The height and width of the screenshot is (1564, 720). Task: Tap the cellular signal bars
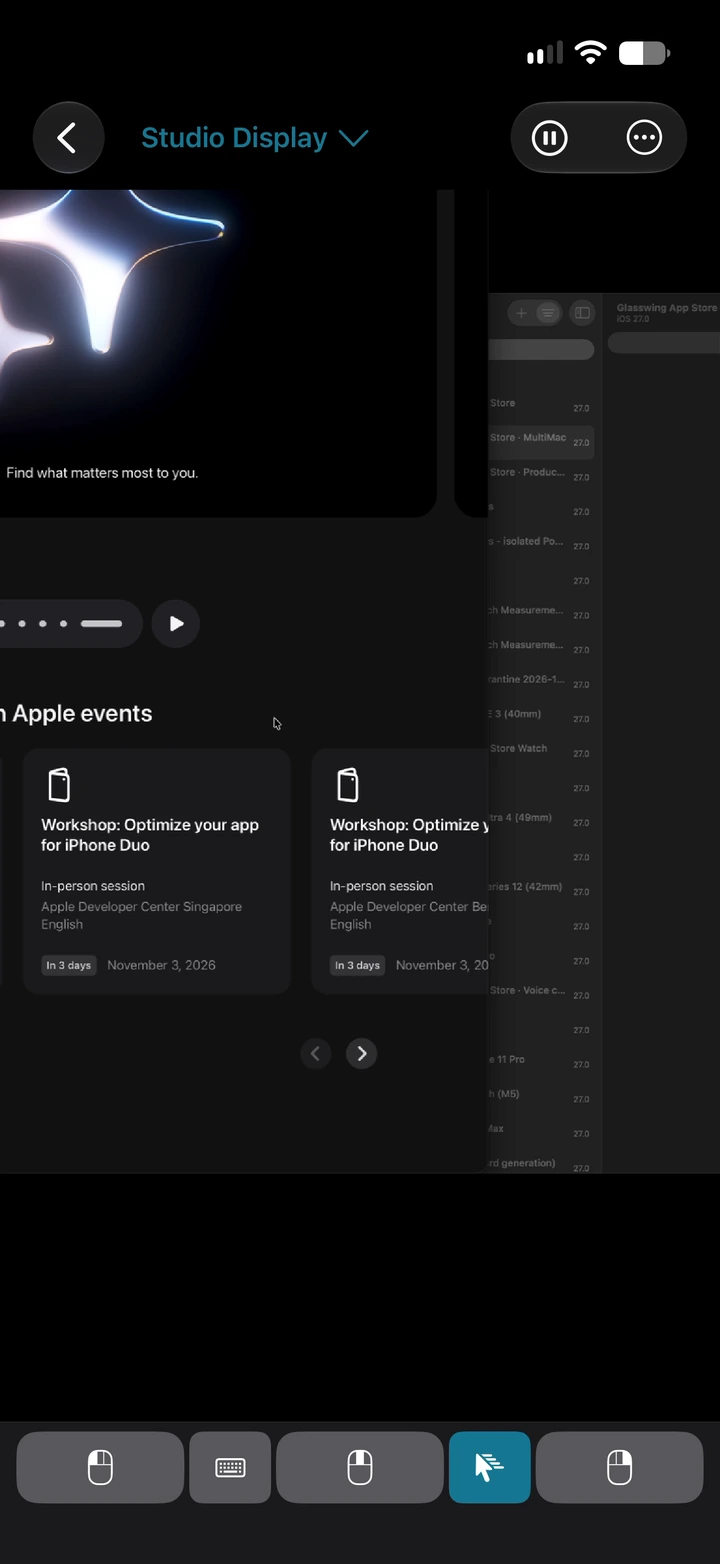(545, 54)
